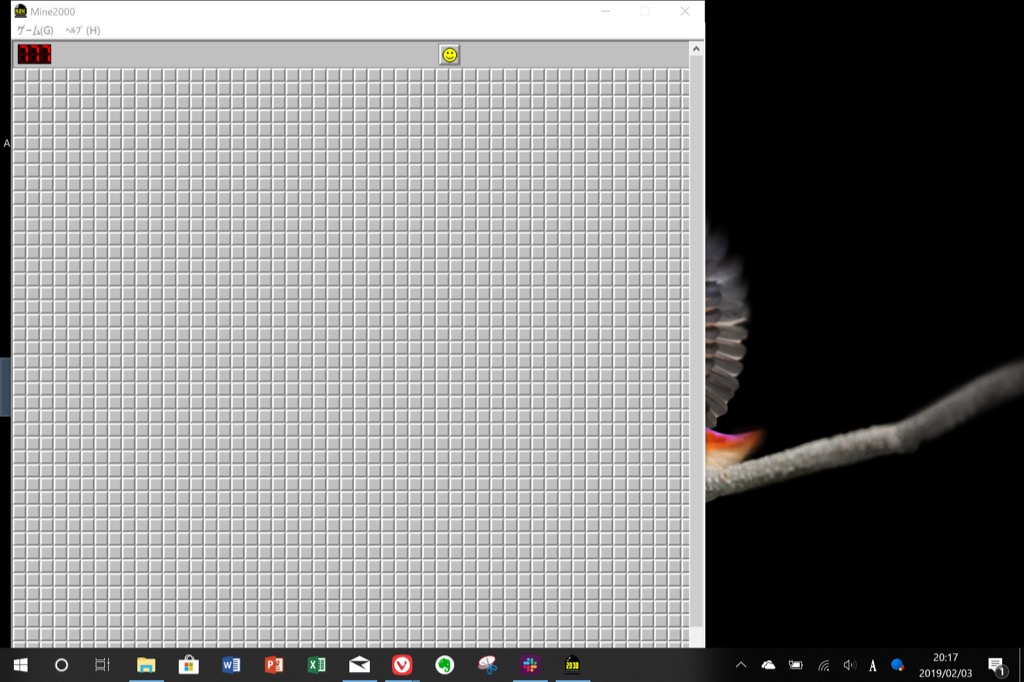Open the Windows Start menu
Screen dimensions: 1024x682
pyautogui.click(x=20, y=665)
